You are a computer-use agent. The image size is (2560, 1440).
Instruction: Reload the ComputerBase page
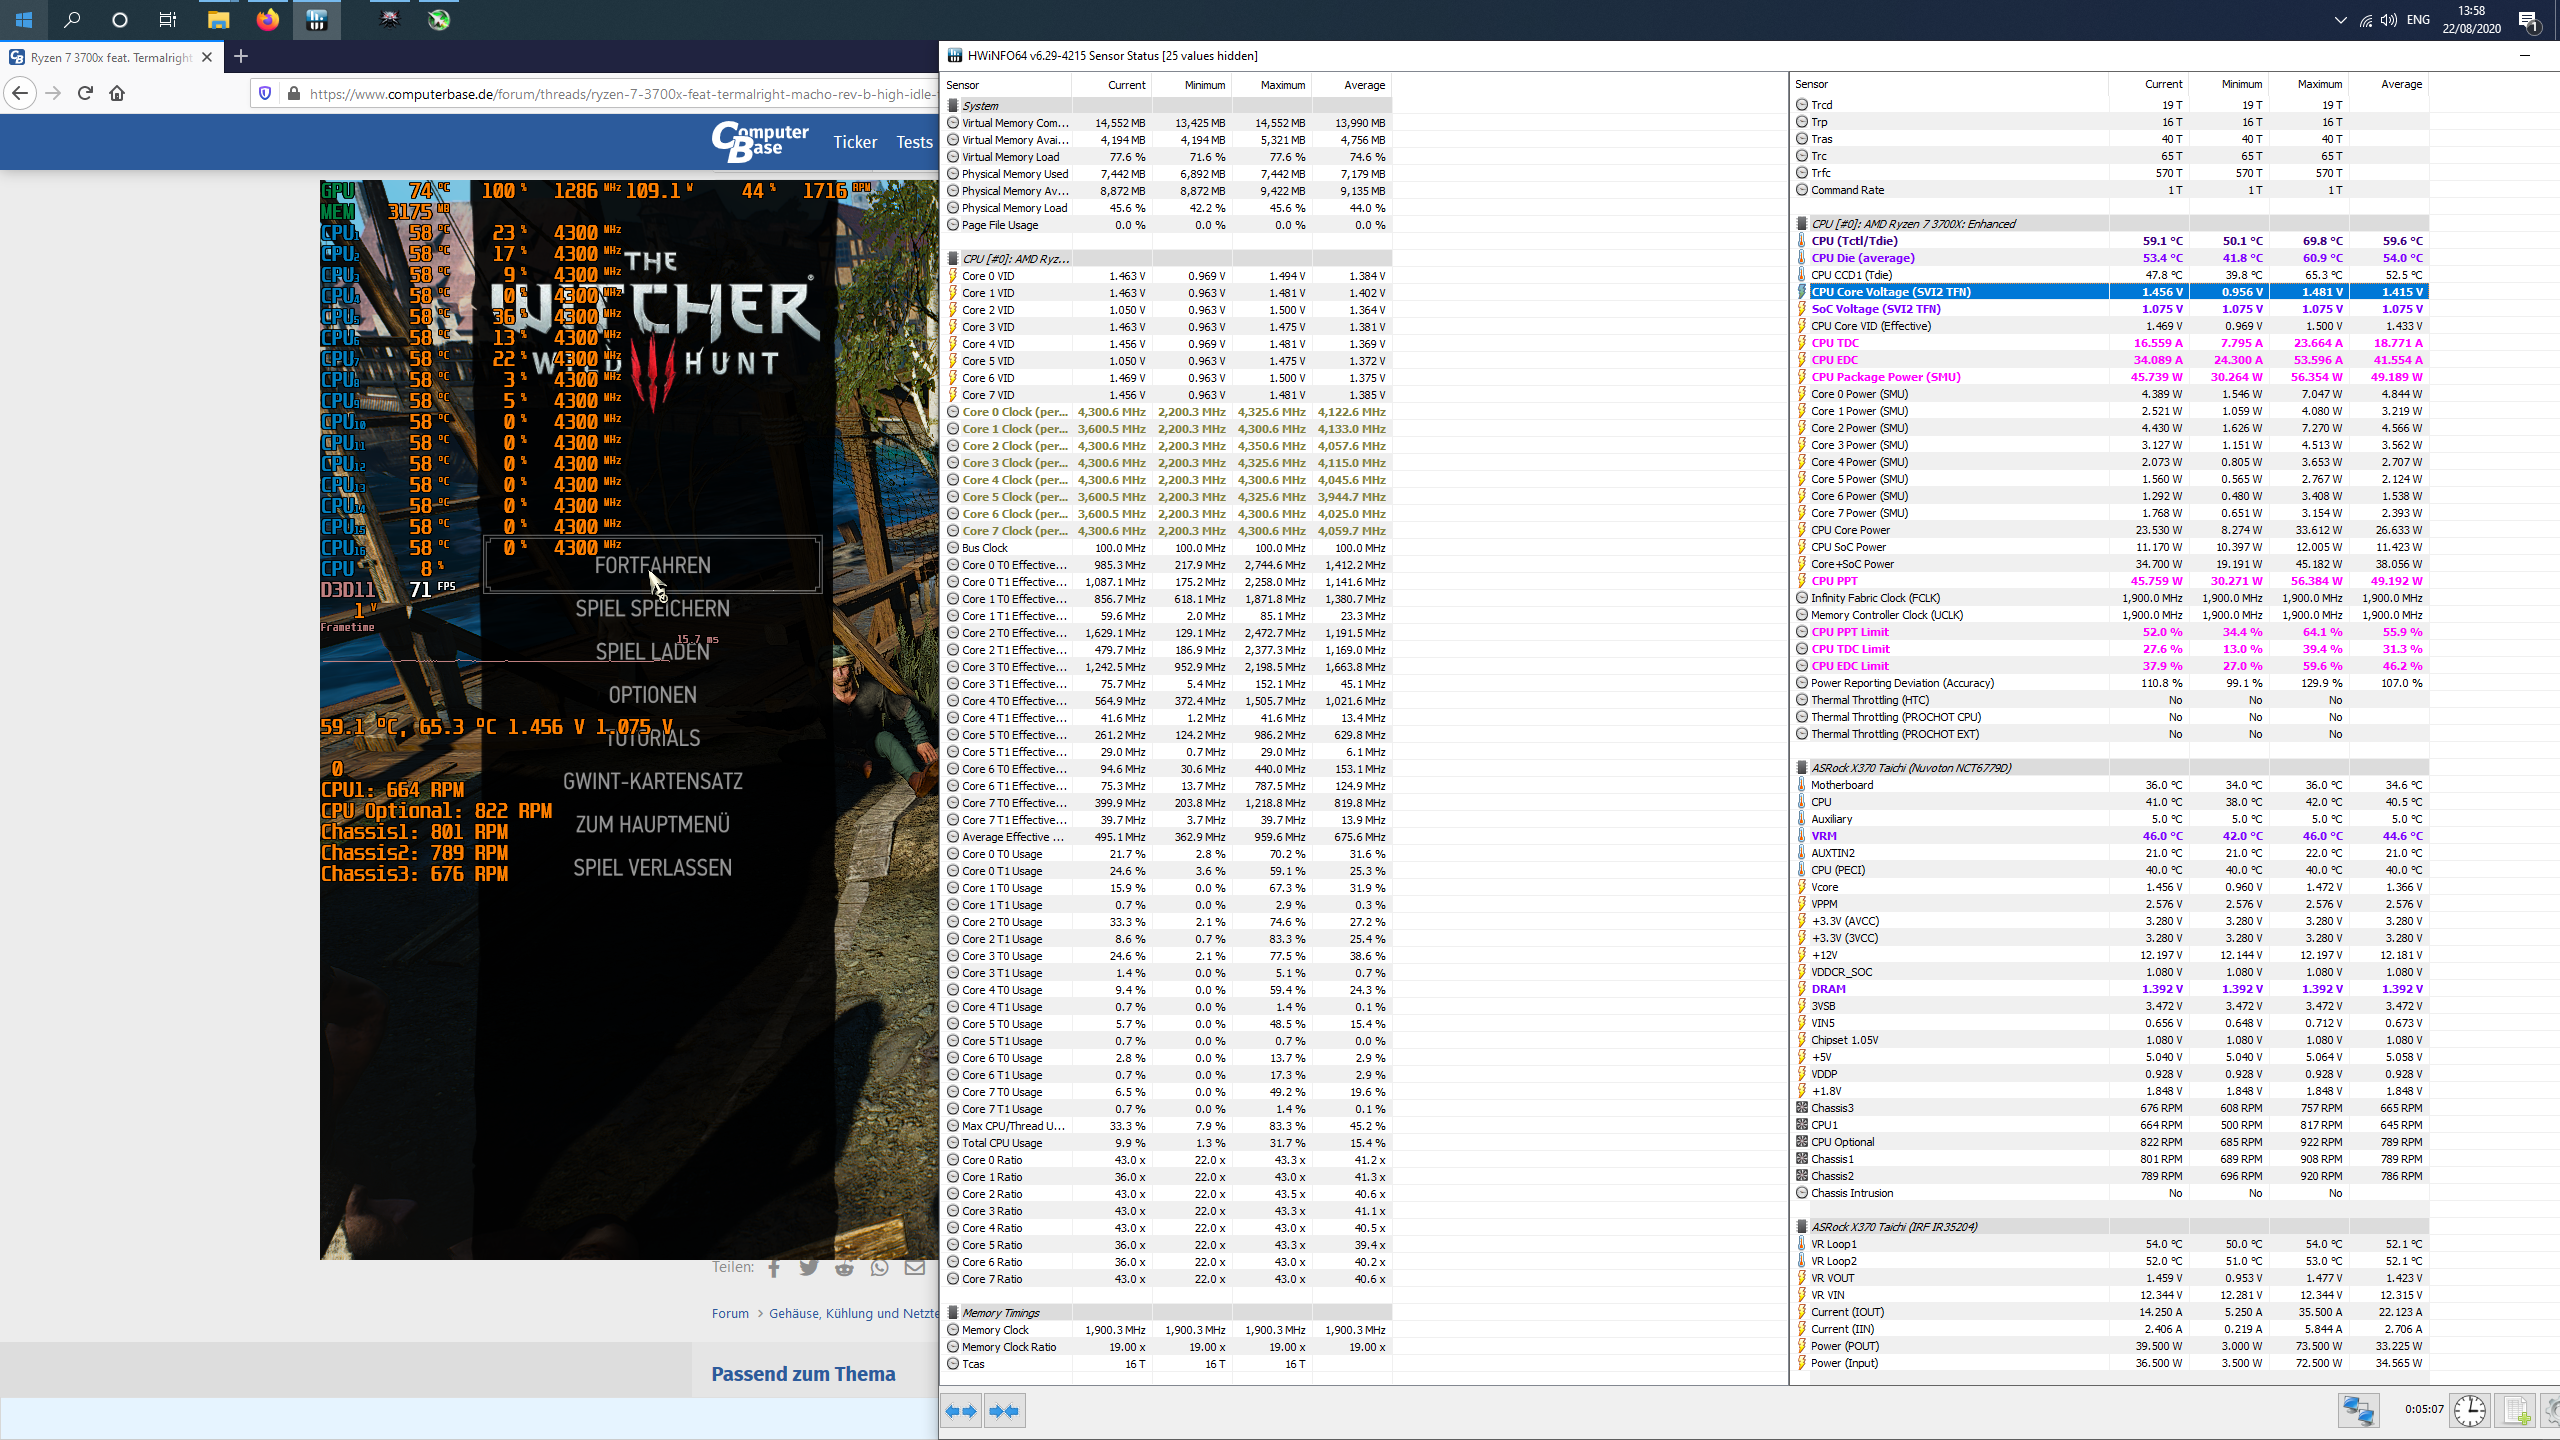(85, 93)
